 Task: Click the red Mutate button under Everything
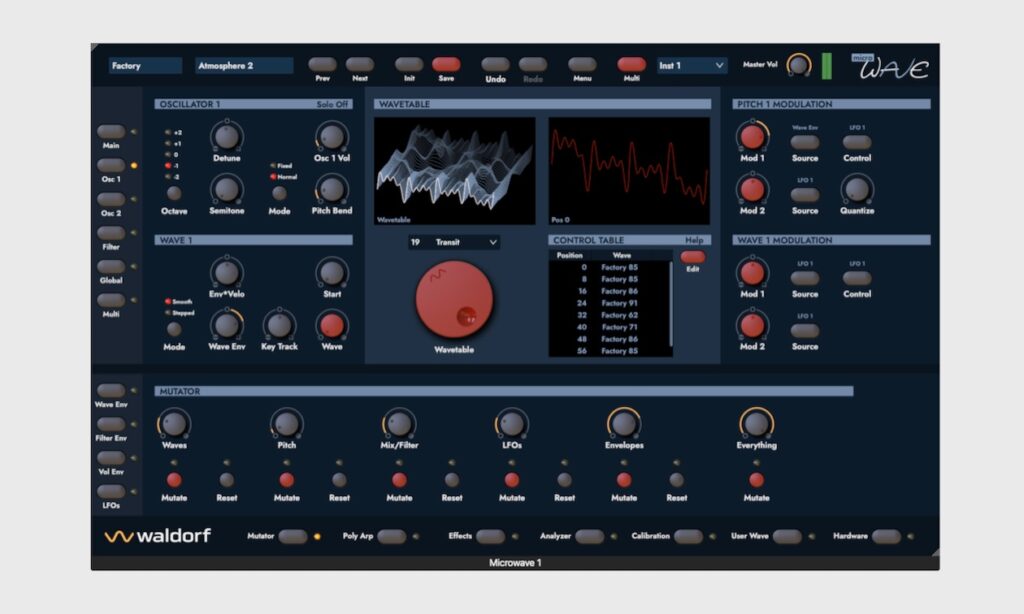756,480
